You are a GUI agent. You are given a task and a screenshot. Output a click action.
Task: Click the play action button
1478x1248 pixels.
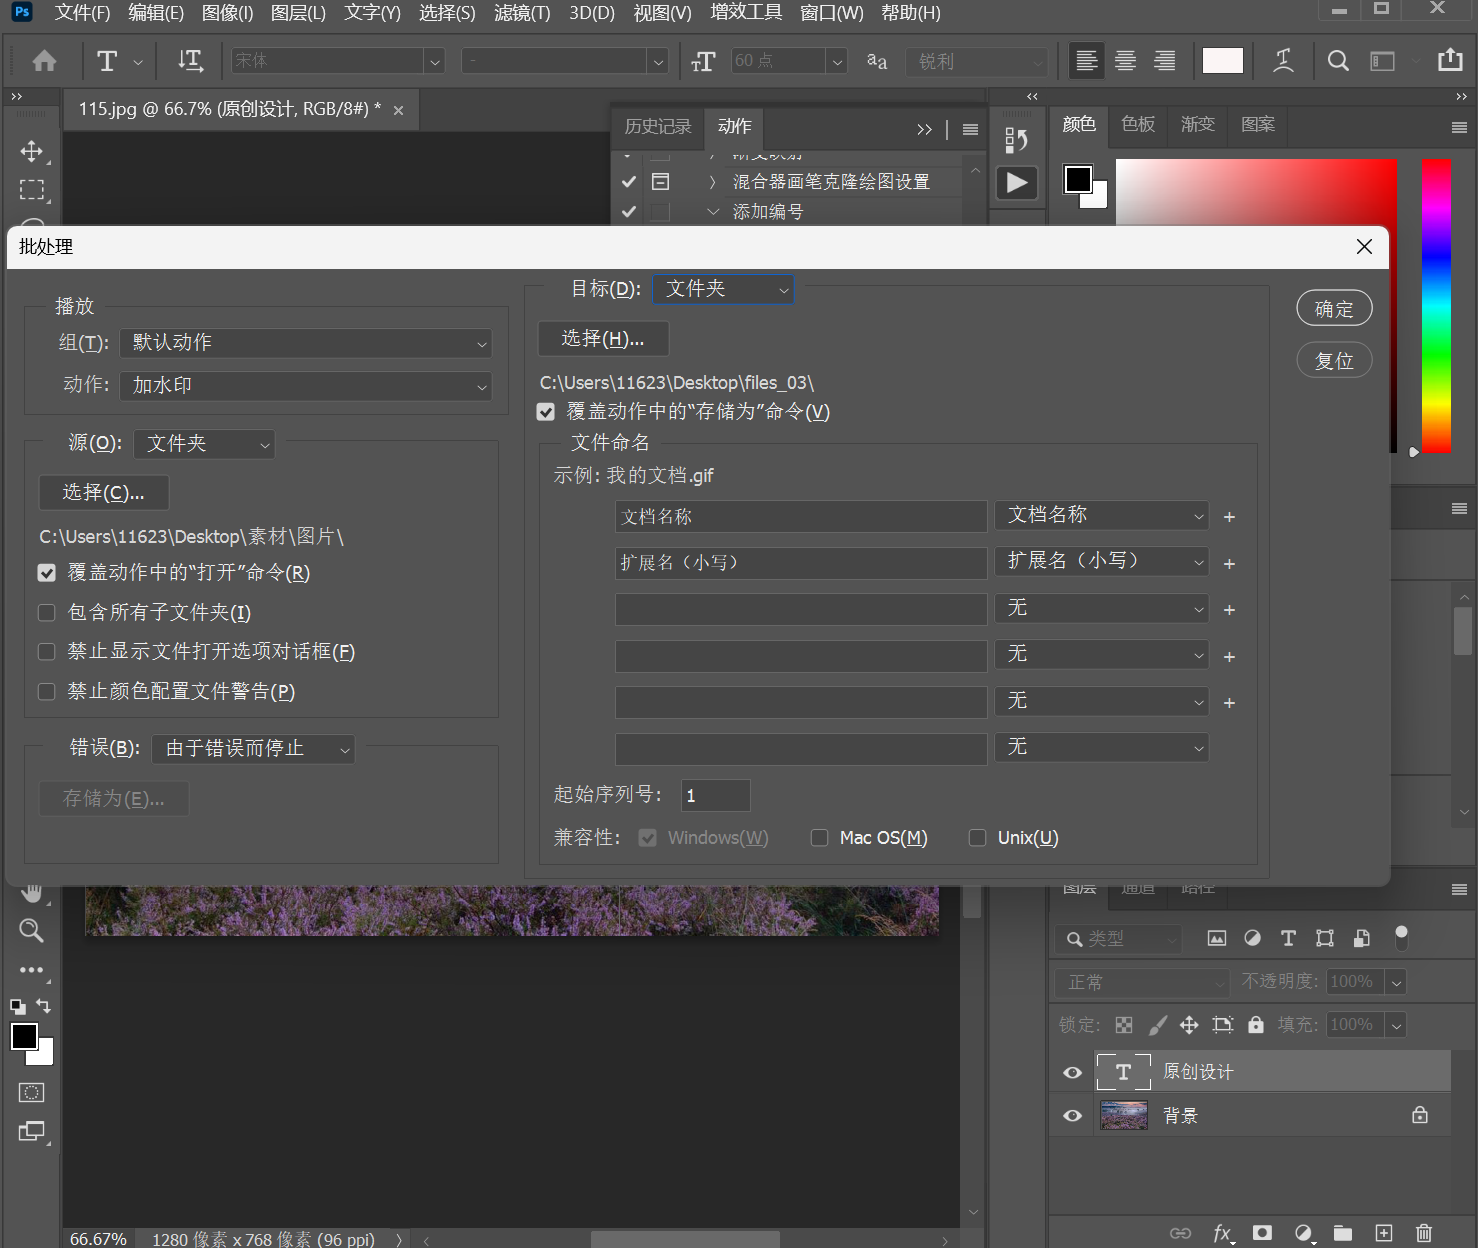tap(1017, 183)
